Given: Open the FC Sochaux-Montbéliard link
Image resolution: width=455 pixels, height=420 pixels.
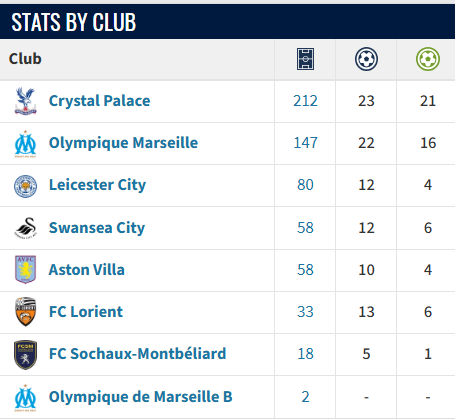Looking at the screenshot, I should click(x=137, y=354).
